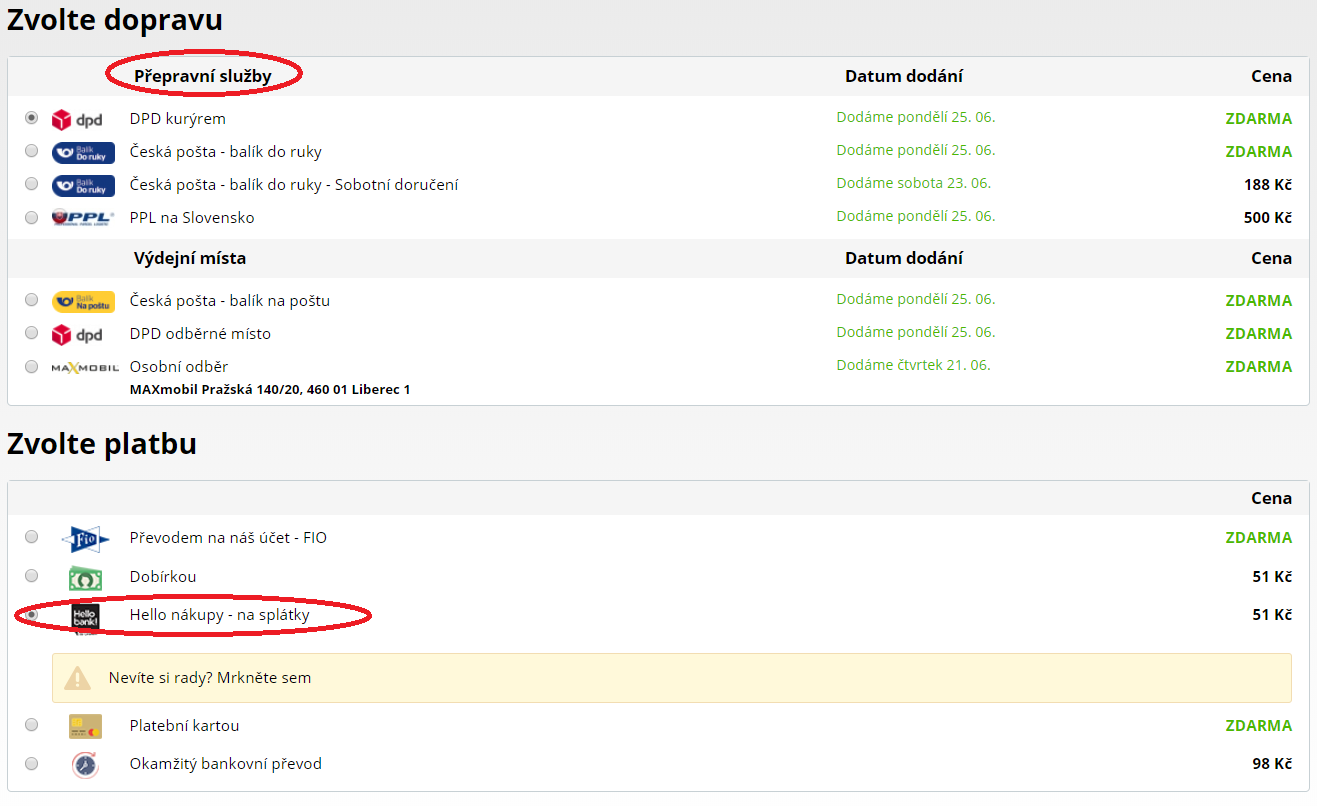
Task: Click the 'Okamžitý bankovní převod' label
Action: click(x=226, y=765)
